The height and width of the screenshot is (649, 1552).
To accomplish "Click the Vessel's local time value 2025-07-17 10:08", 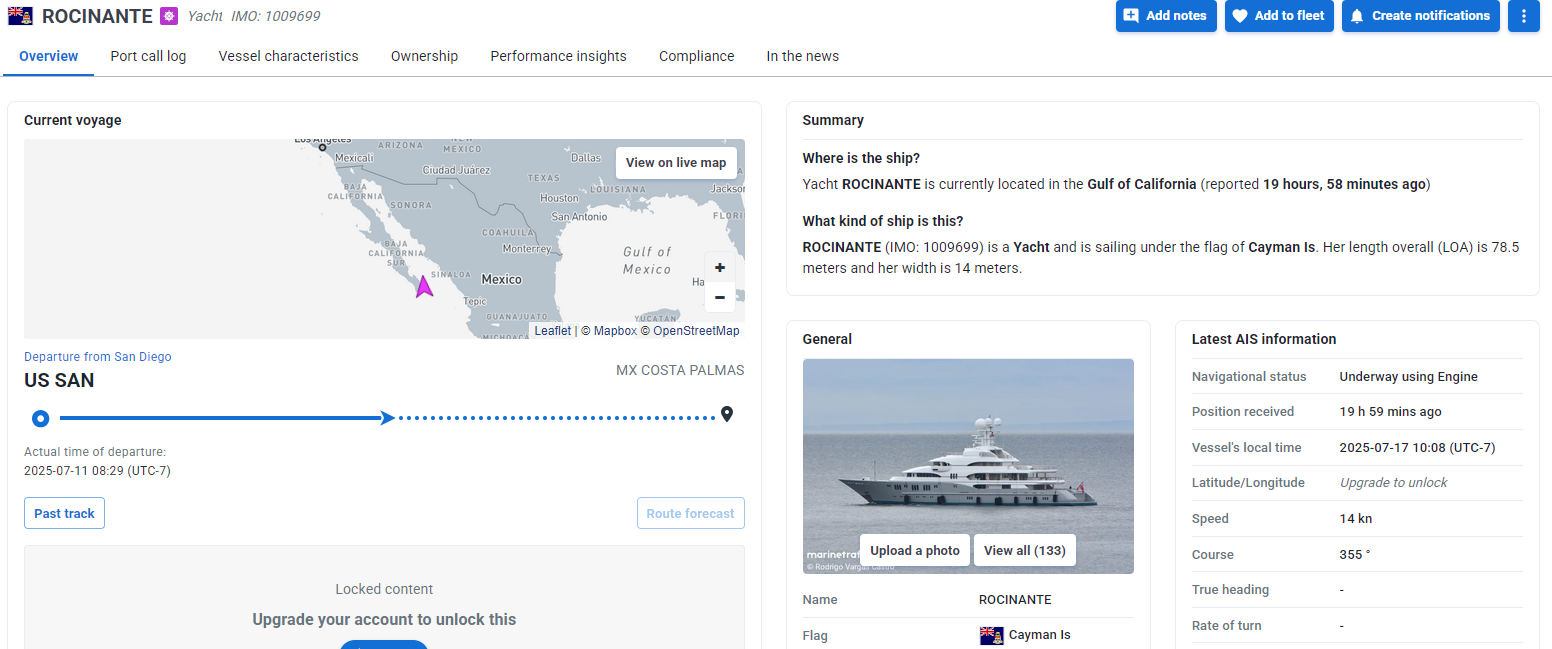I will pyautogui.click(x=1417, y=448).
